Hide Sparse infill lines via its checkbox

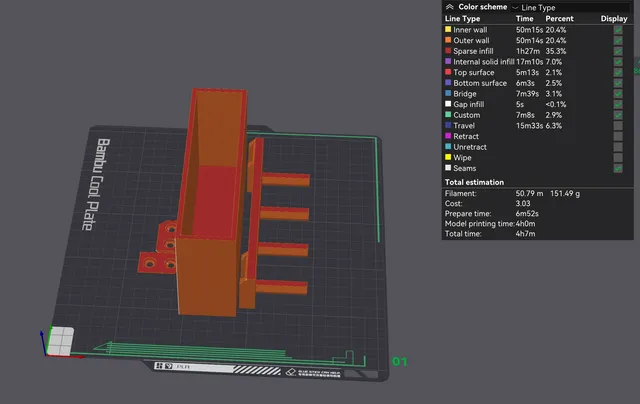(x=618, y=51)
